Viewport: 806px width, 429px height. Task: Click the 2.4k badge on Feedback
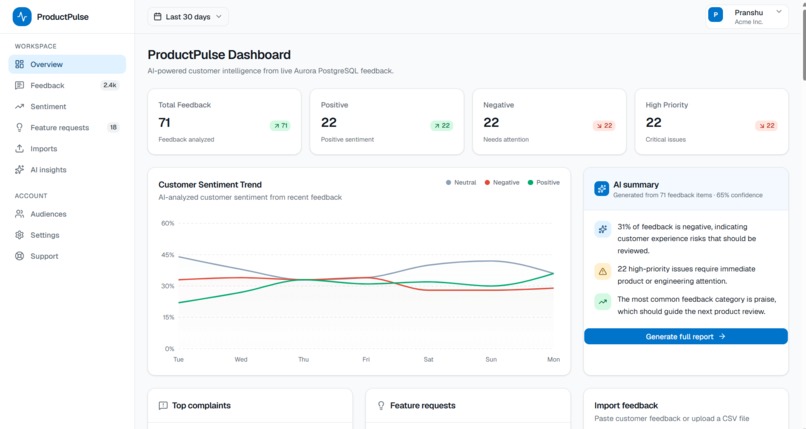click(x=109, y=85)
